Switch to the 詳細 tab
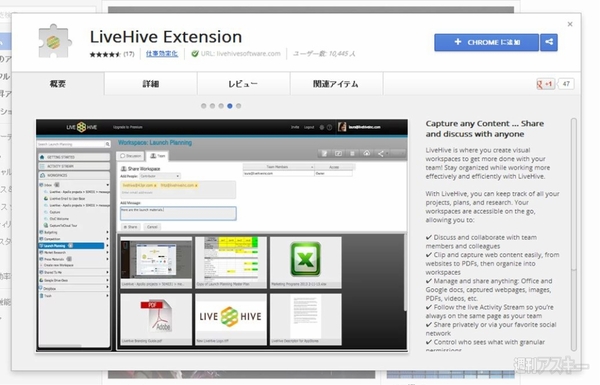The height and width of the screenshot is (385, 600). point(150,83)
